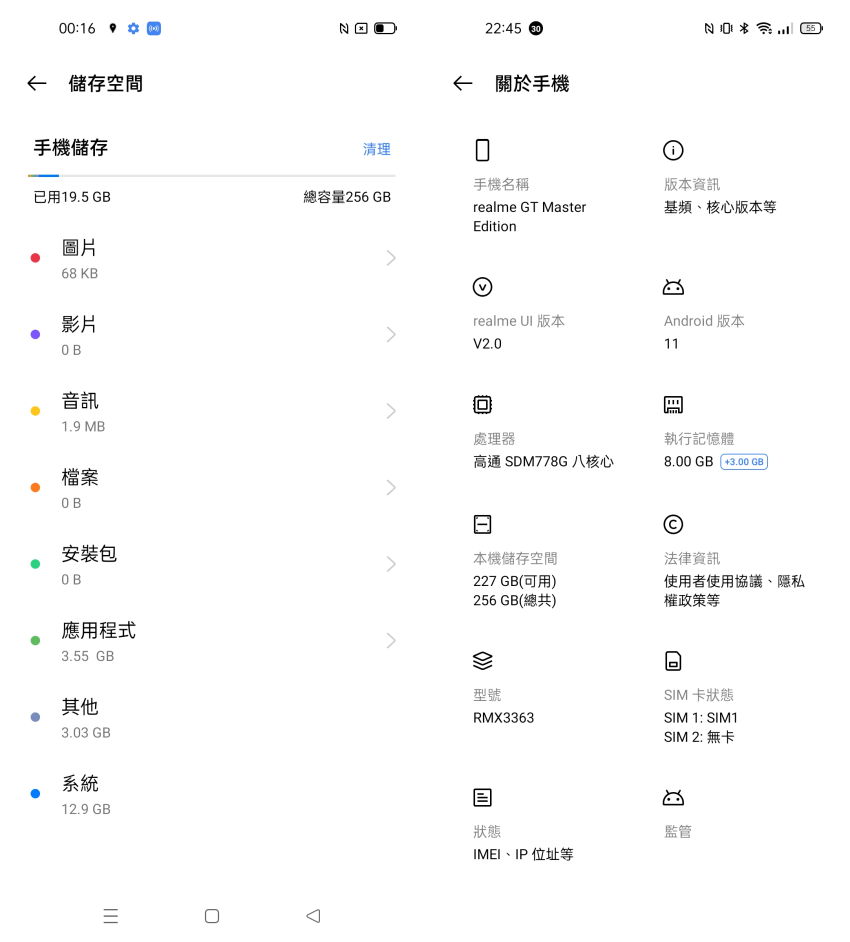Select the 系統 storage entry
The width and height of the screenshot is (850, 942).
point(211,794)
